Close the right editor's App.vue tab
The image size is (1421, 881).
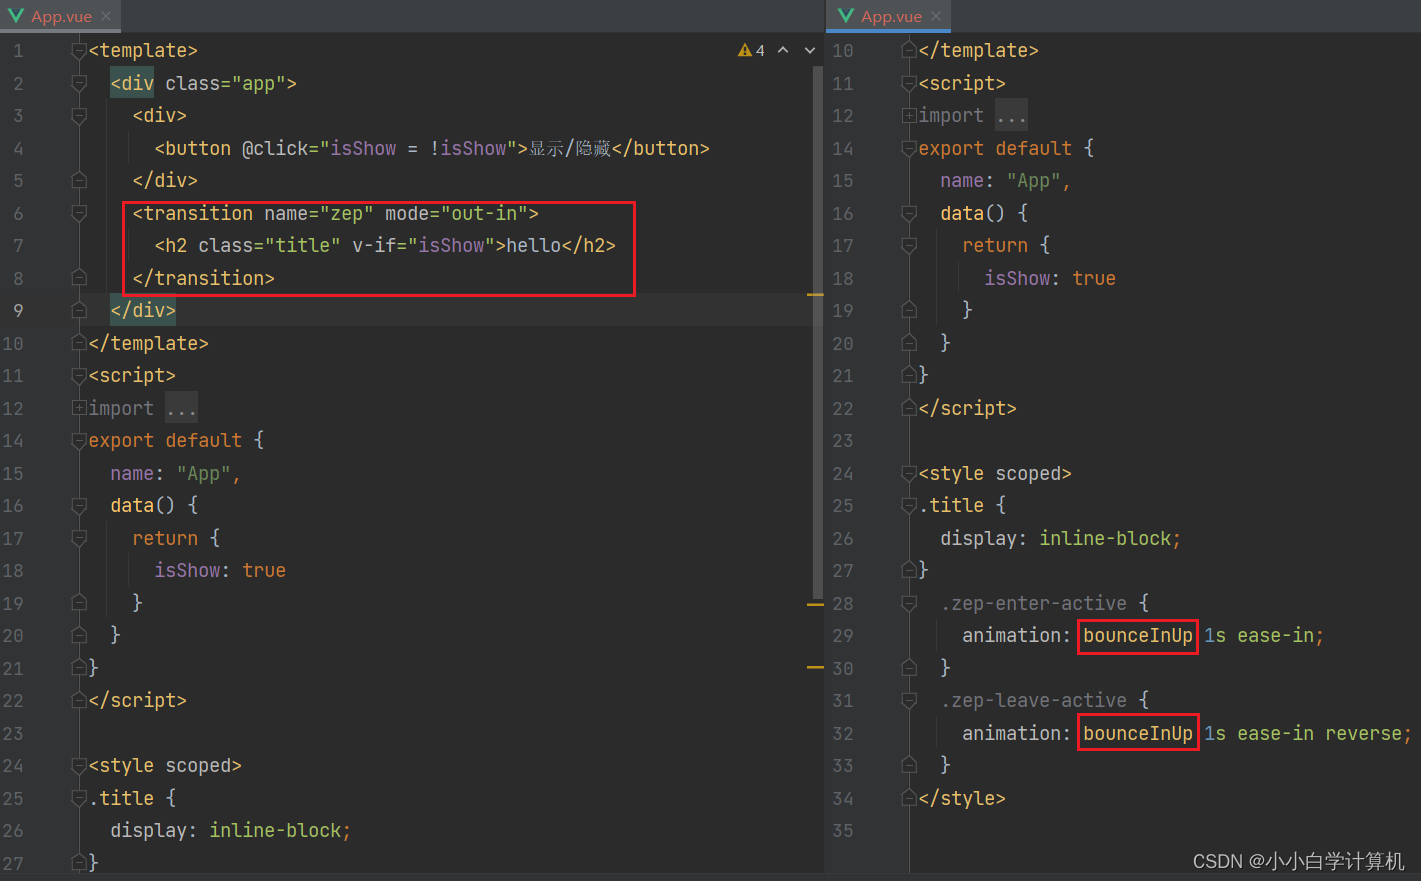(x=936, y=16)
